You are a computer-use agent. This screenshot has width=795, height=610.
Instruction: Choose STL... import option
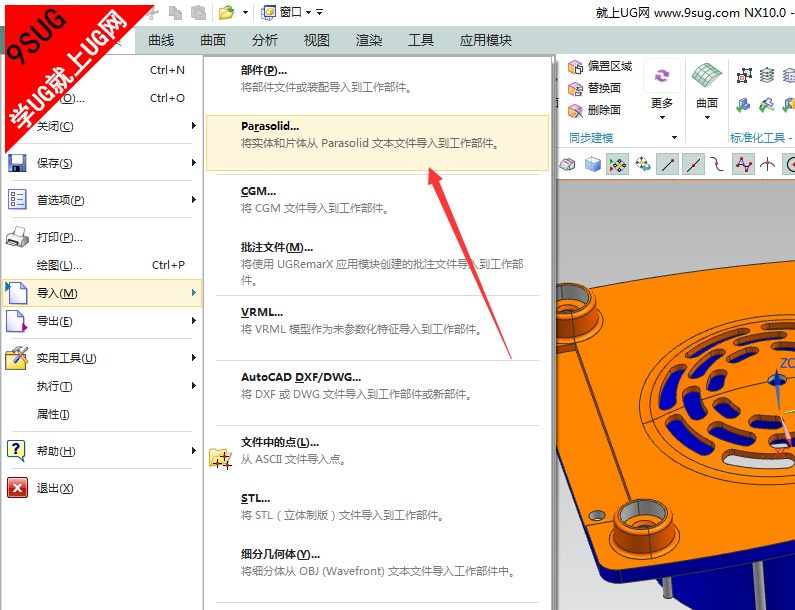coord(377,506)
